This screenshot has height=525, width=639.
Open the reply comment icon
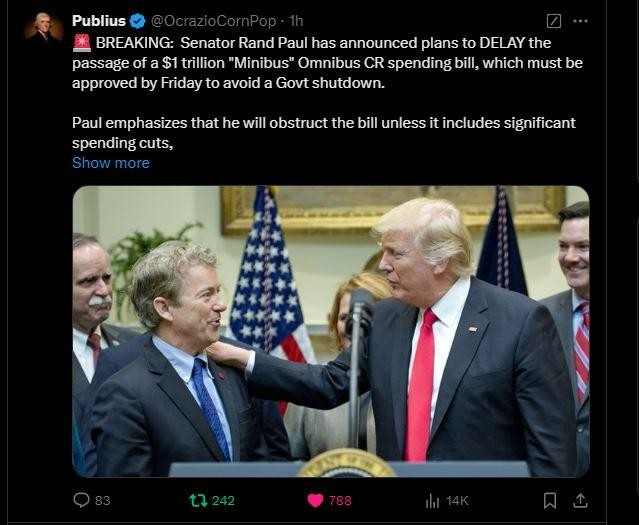pos(81,500)
